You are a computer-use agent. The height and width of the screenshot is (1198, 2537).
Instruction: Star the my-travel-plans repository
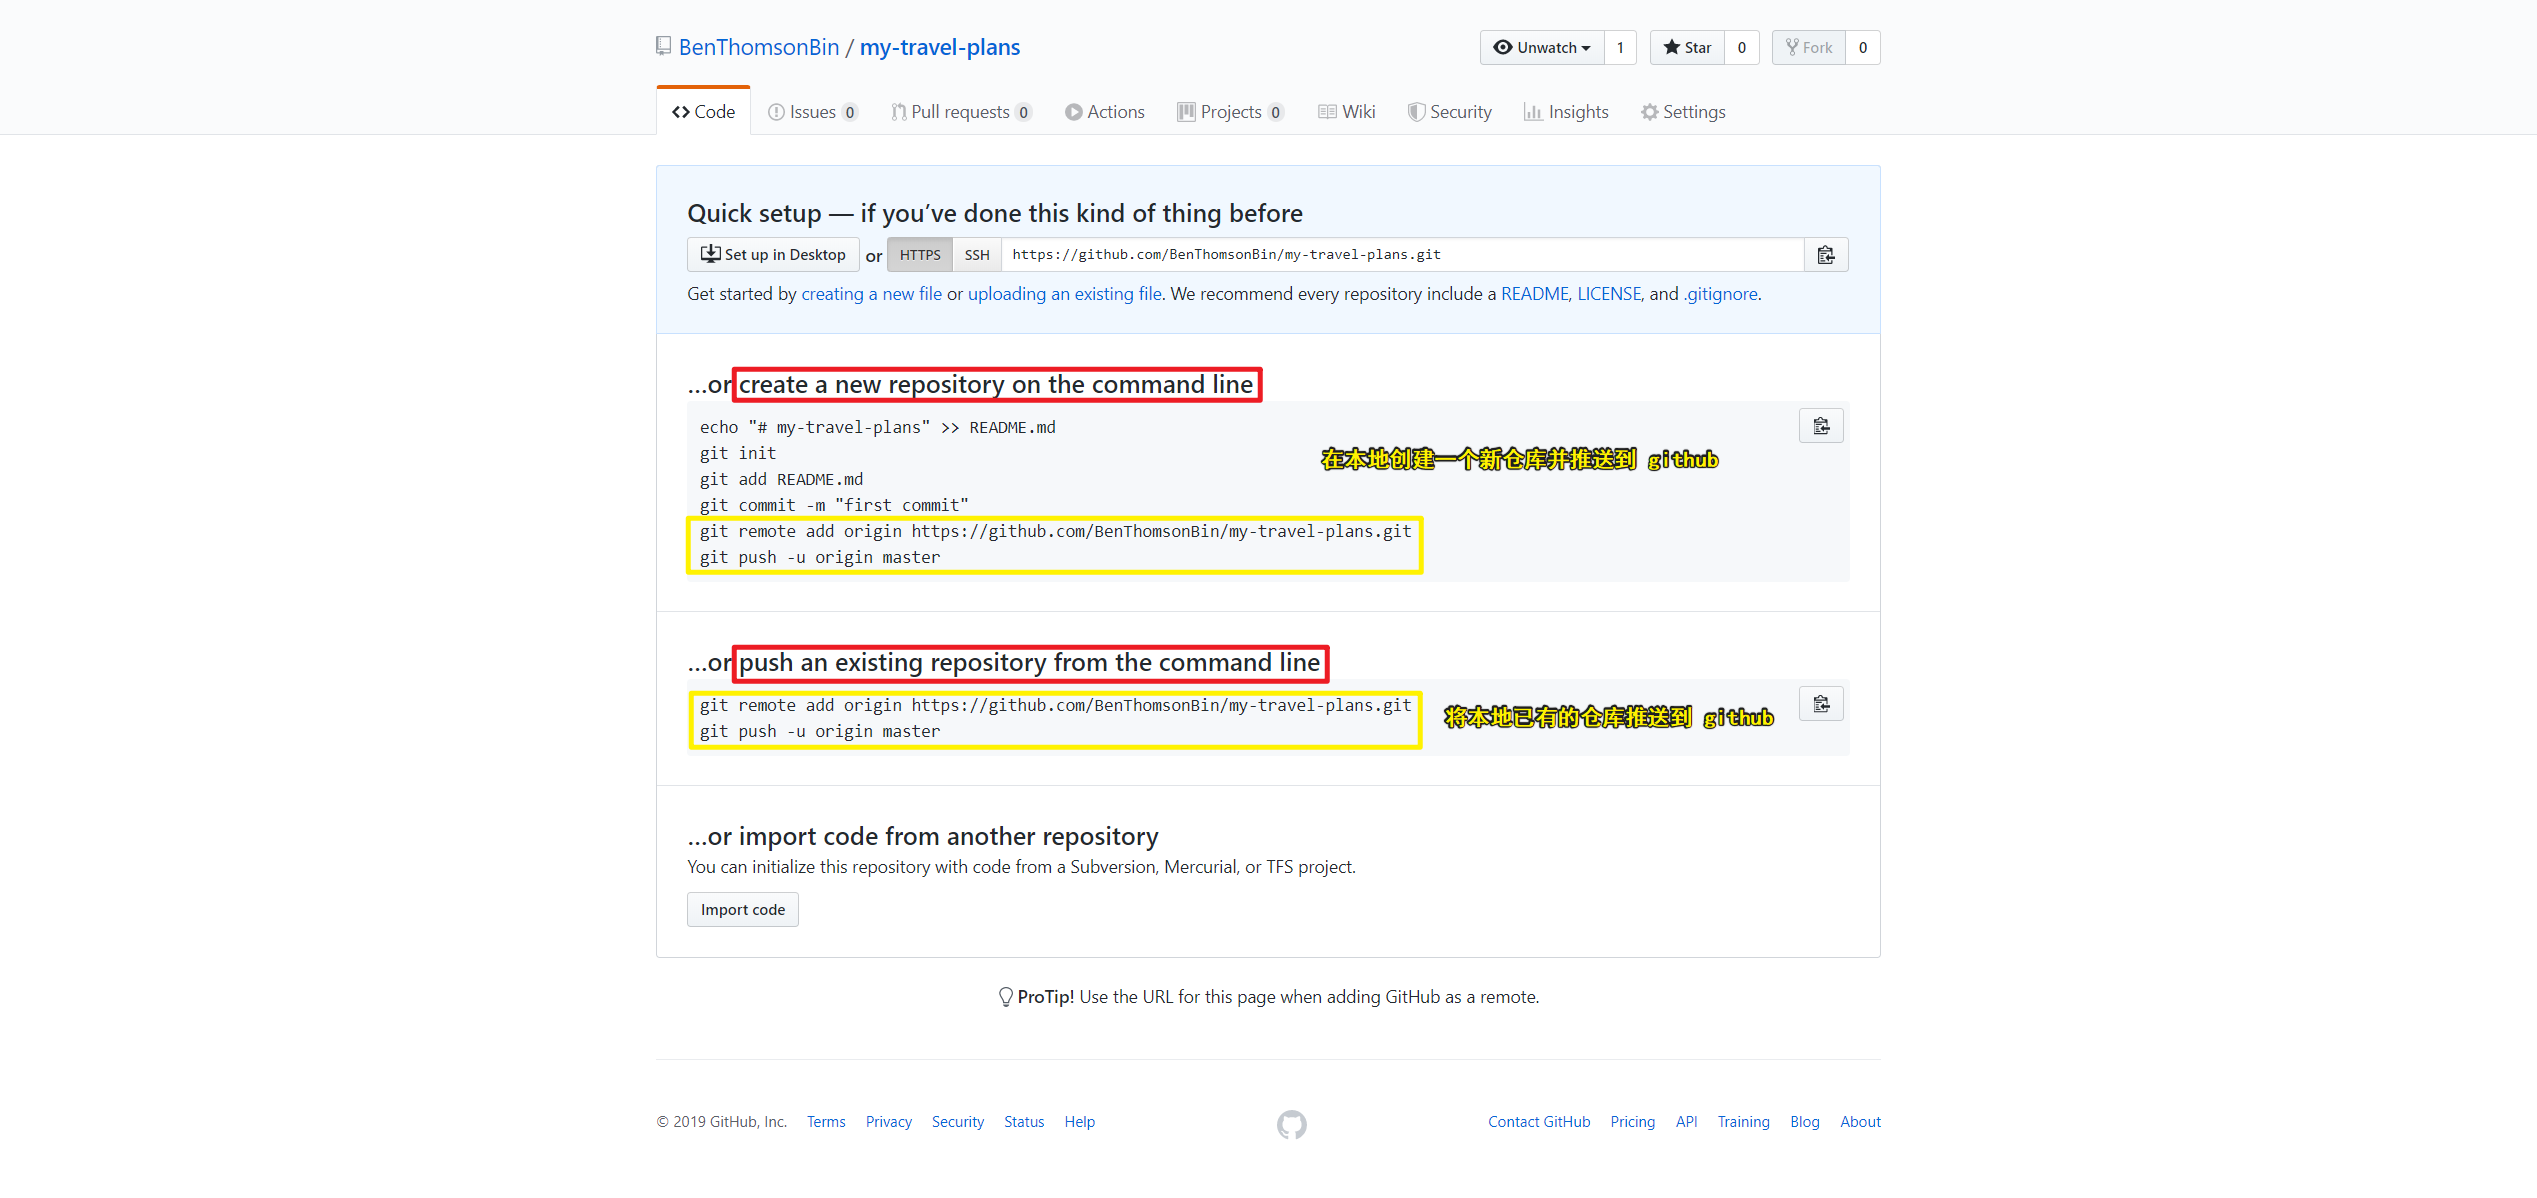(x=1687, y=47)
